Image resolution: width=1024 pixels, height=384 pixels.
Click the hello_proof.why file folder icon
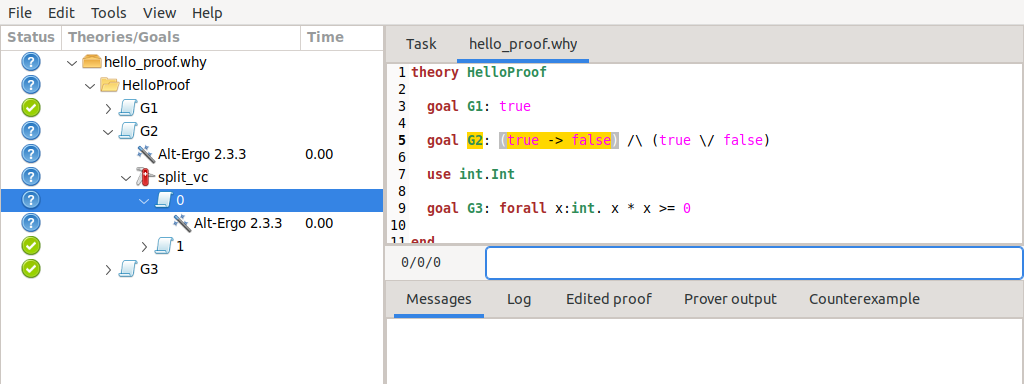pos(91,62)
